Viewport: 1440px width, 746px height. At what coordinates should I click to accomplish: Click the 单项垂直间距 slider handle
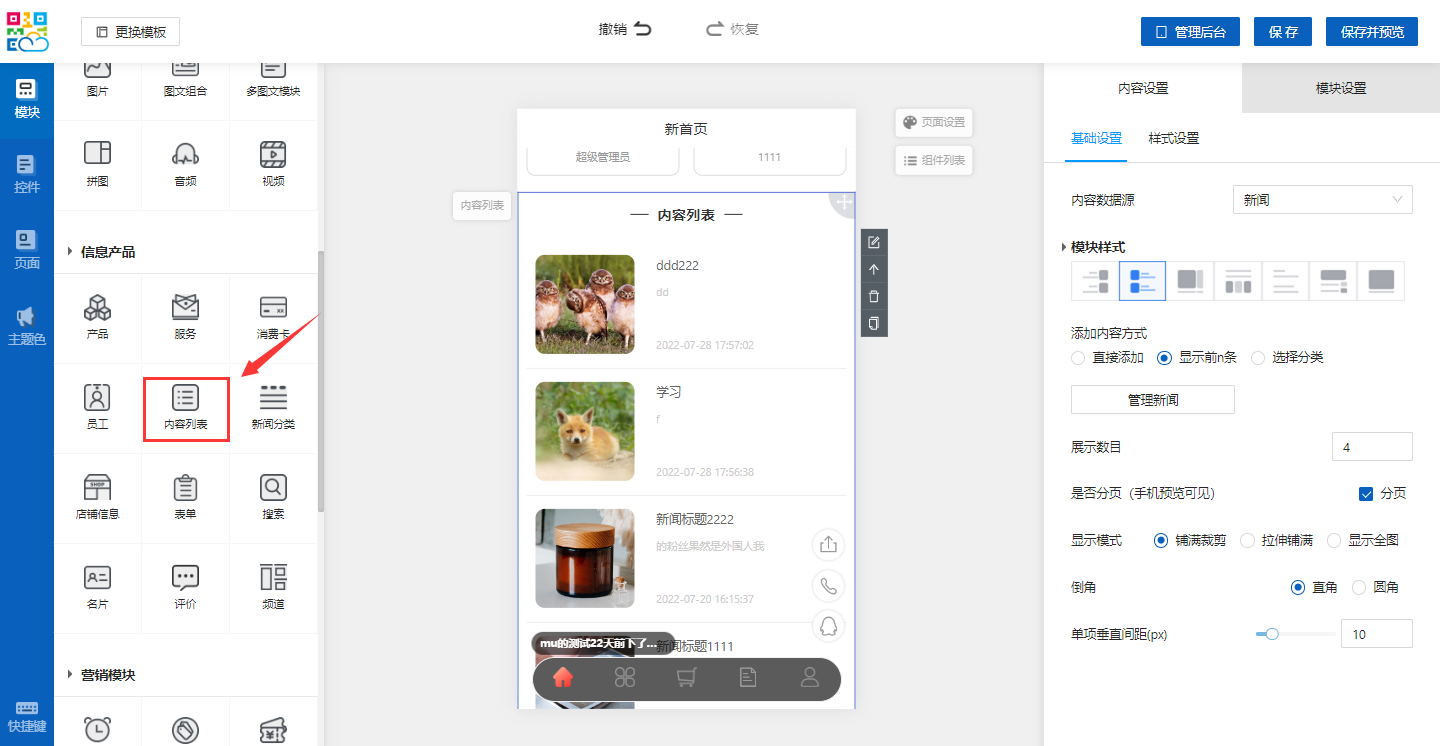pos(1272,634)
